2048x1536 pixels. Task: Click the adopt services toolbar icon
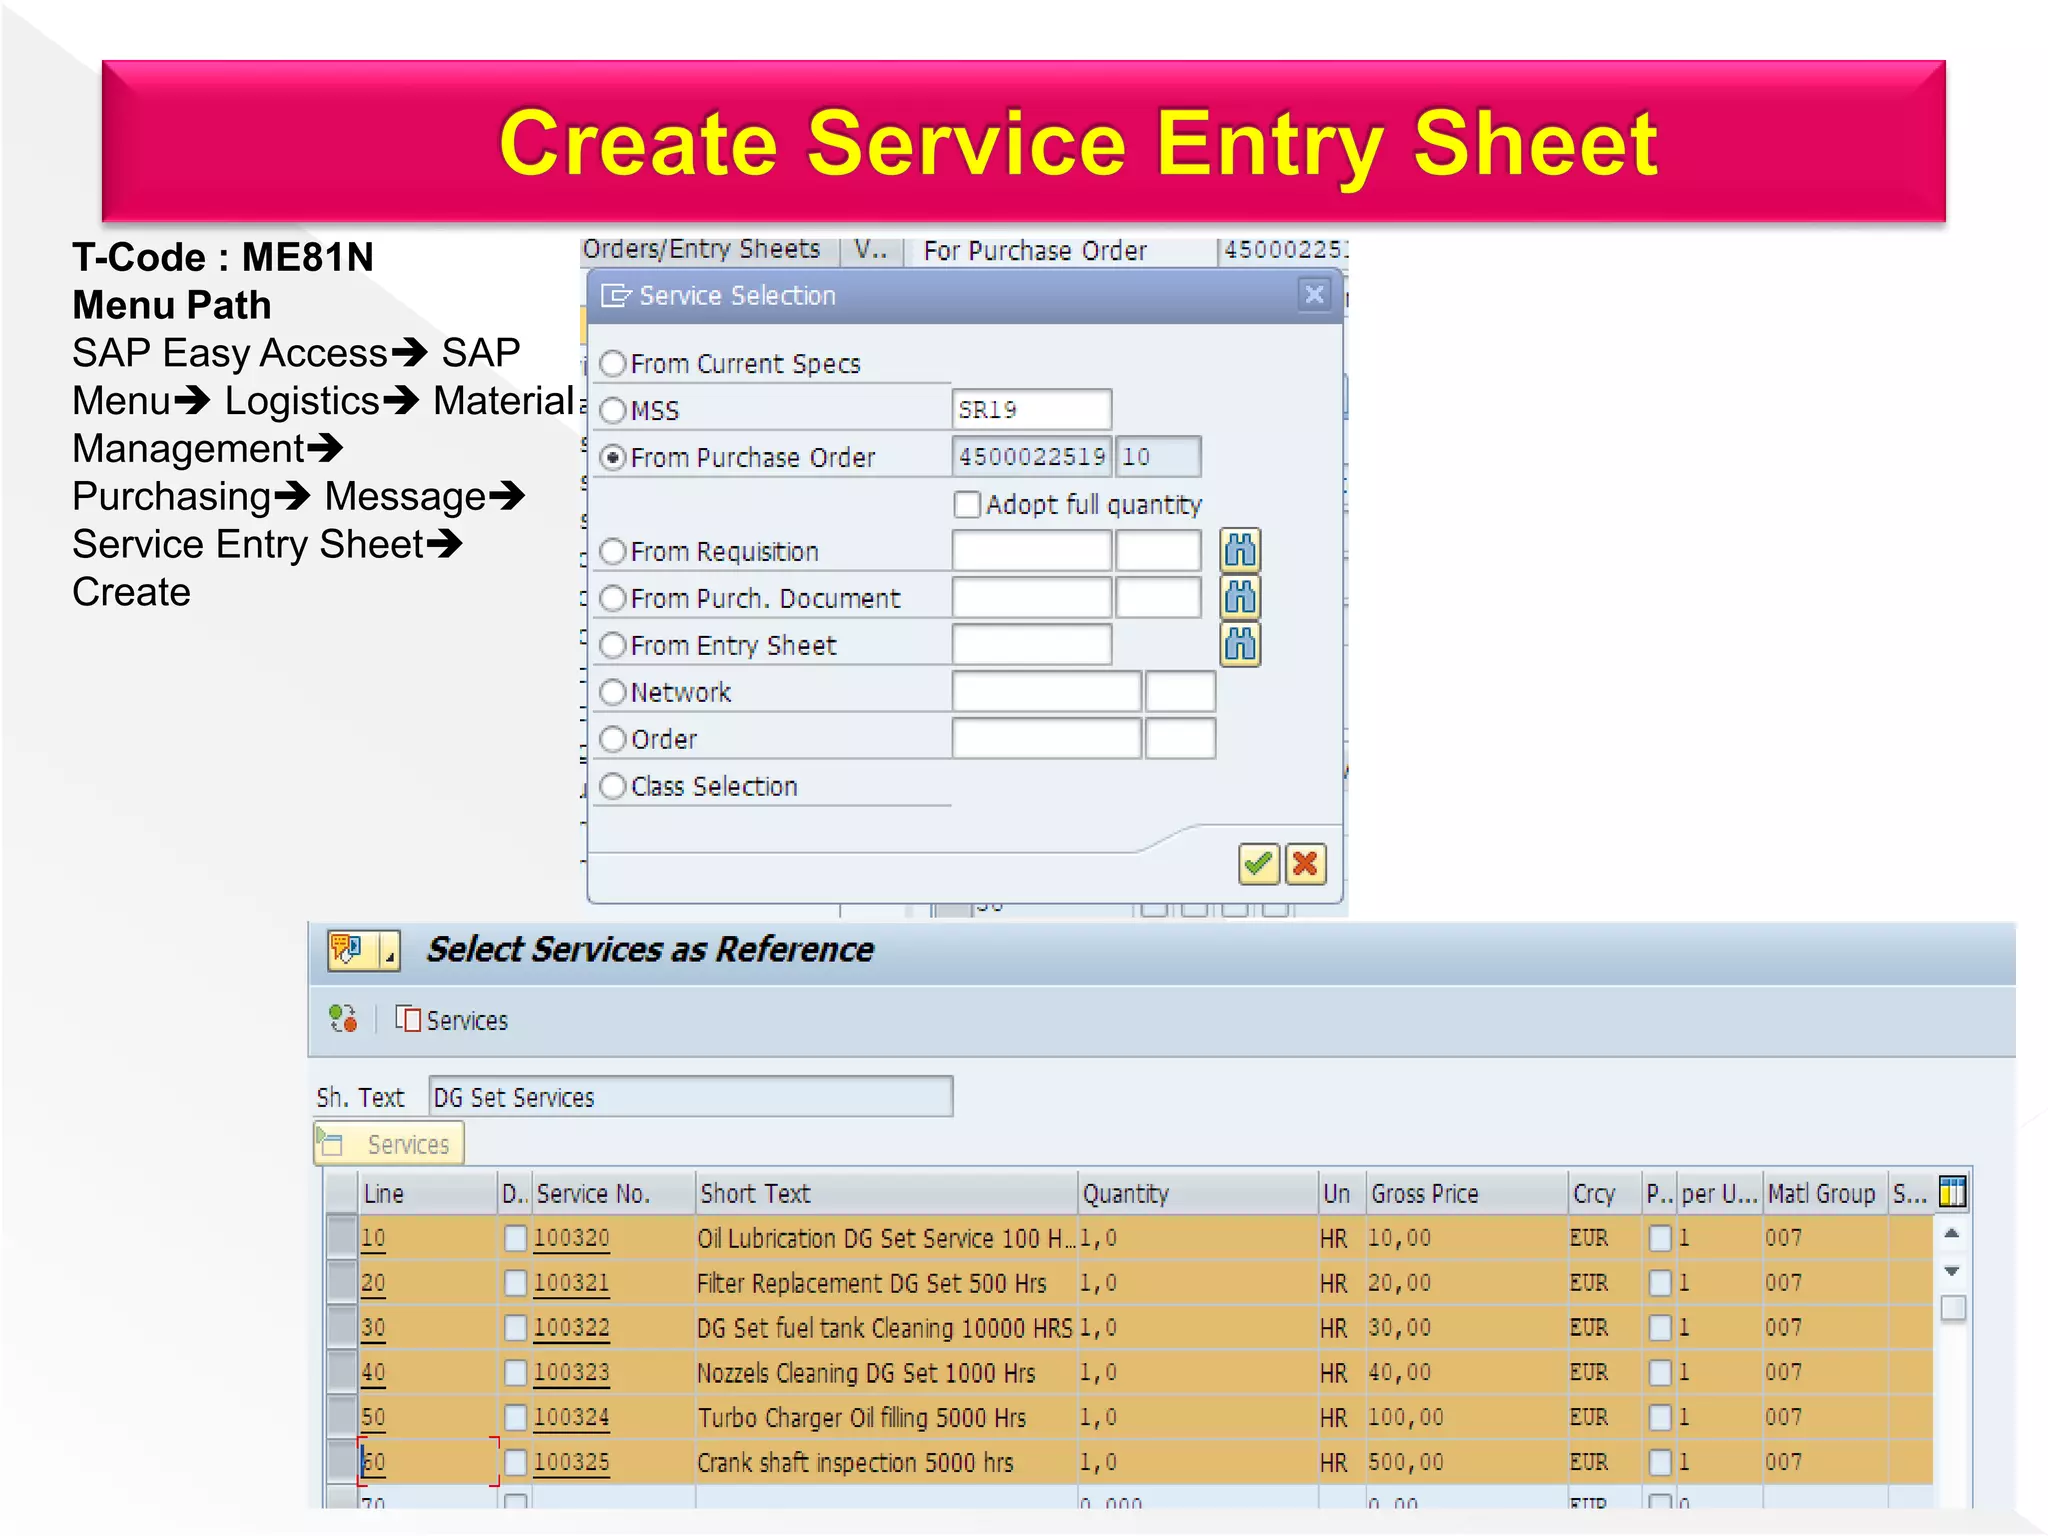pyautogui.click(x=343, y=1019)
